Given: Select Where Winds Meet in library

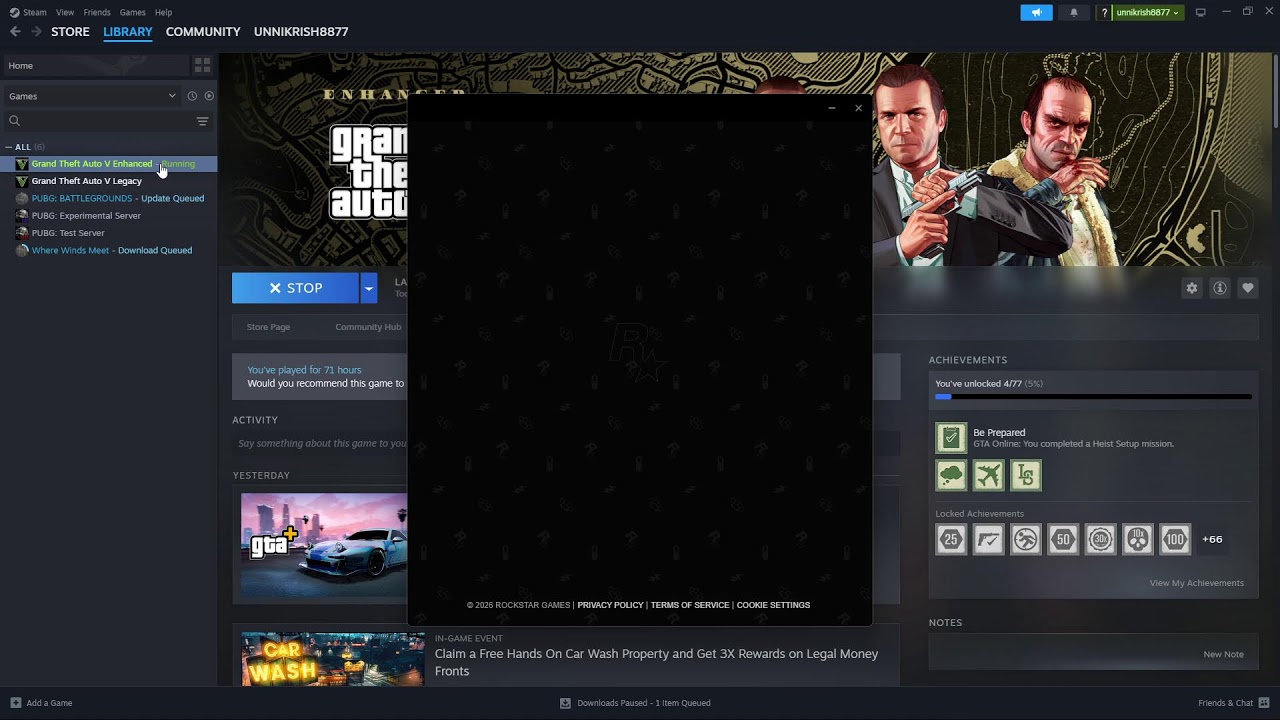Looking at the screenshot, I should pos(109,250).
